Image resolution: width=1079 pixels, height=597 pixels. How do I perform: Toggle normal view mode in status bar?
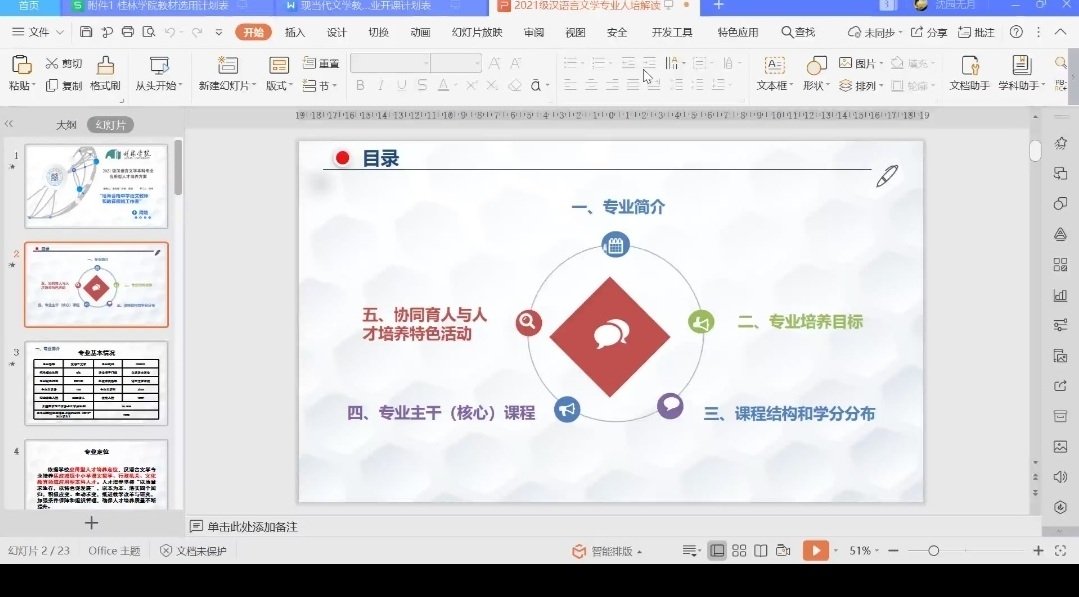(x=717, y=551)
